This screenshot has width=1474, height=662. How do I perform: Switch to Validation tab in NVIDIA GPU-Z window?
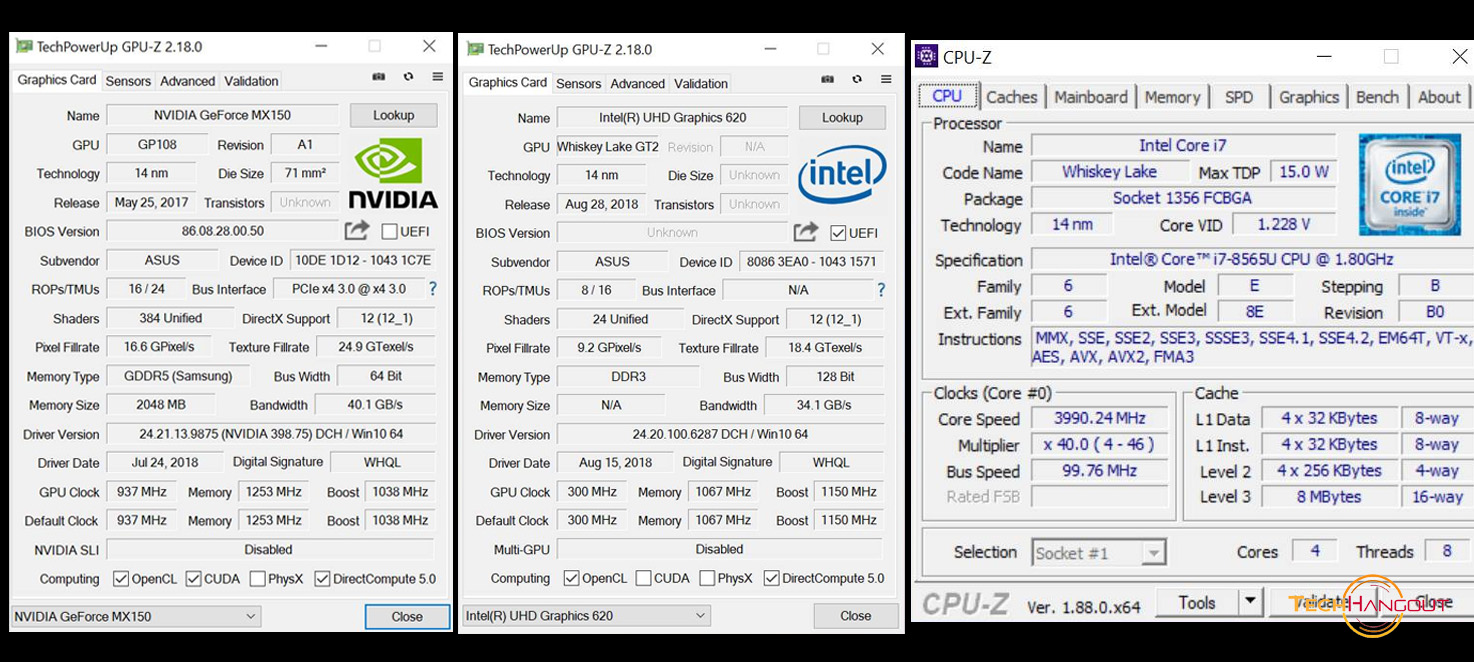pos(251,81)
